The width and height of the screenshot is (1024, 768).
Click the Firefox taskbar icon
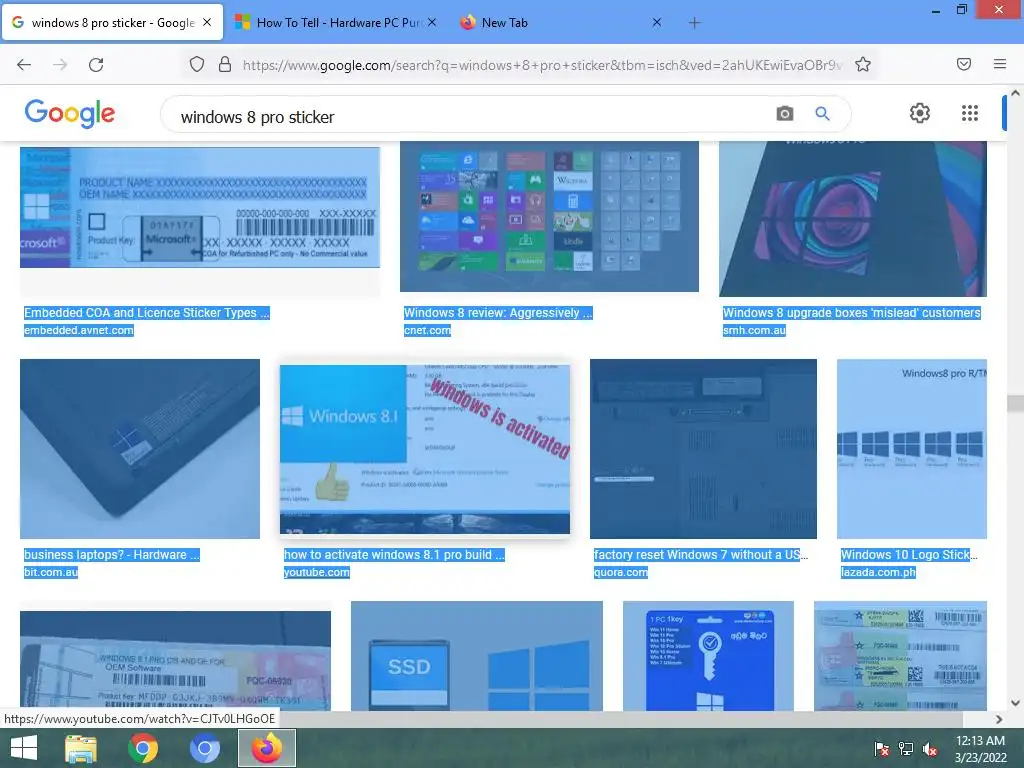tap(266, 748)
